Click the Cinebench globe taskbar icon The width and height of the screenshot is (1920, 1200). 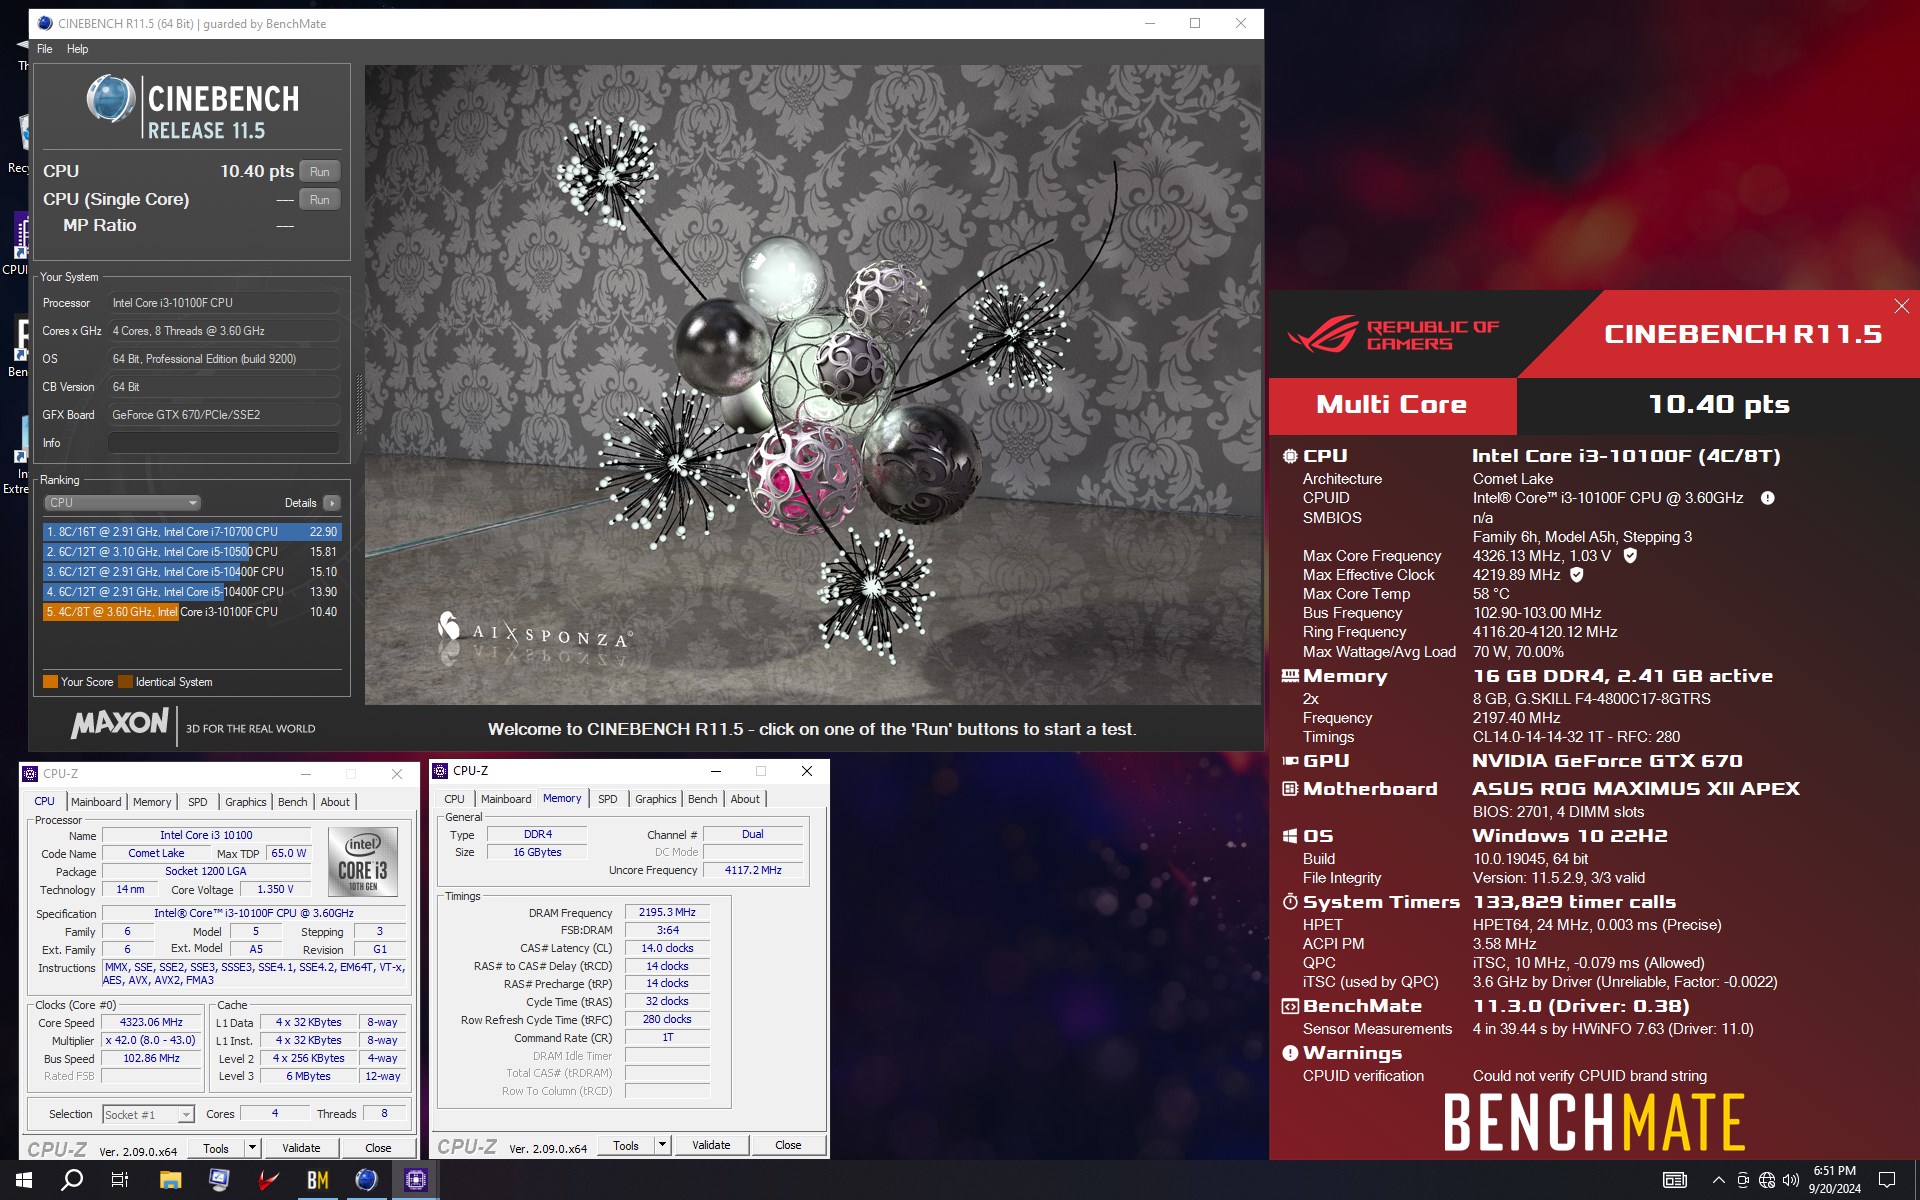pos(366,1180)
